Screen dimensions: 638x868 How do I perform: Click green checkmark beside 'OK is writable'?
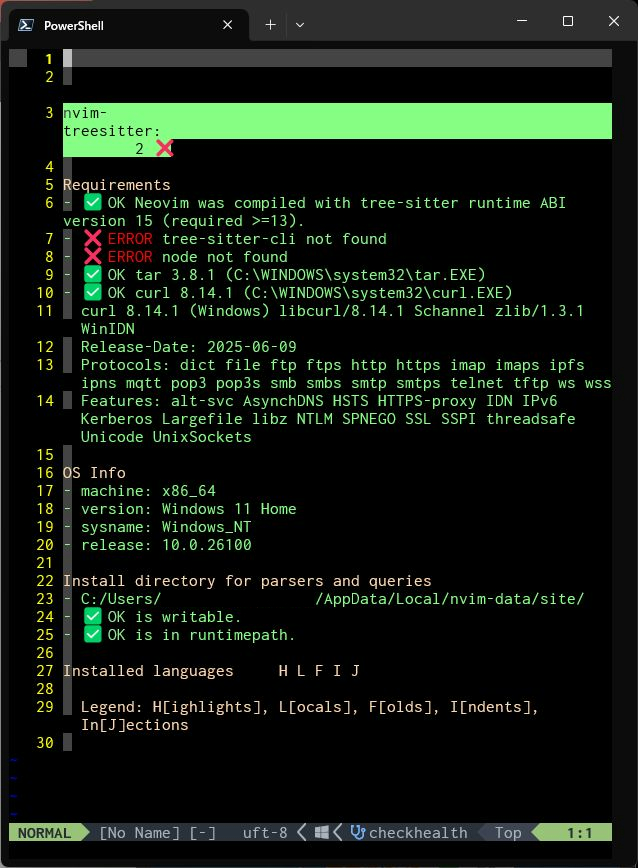[x=93, y=617]
